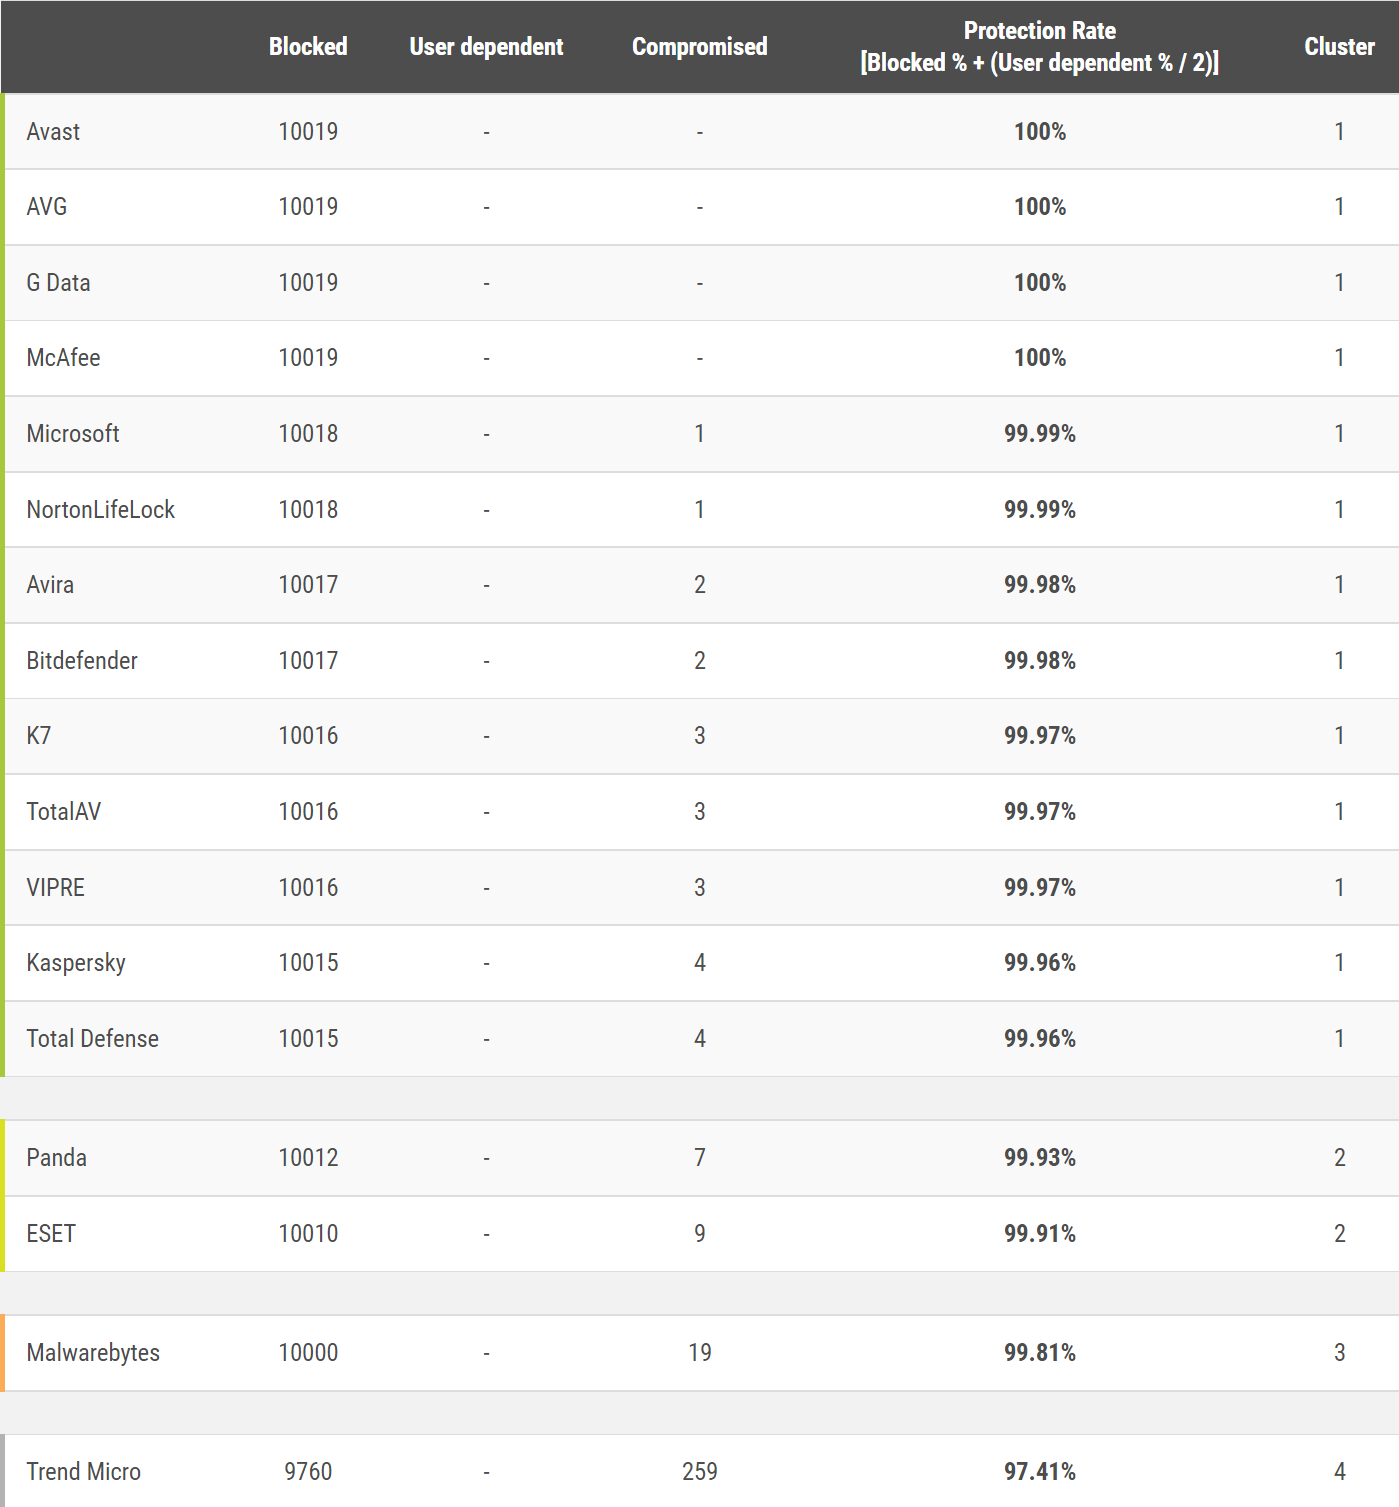Click the AVG product name
The image size is (1399, 1507).
47,207
